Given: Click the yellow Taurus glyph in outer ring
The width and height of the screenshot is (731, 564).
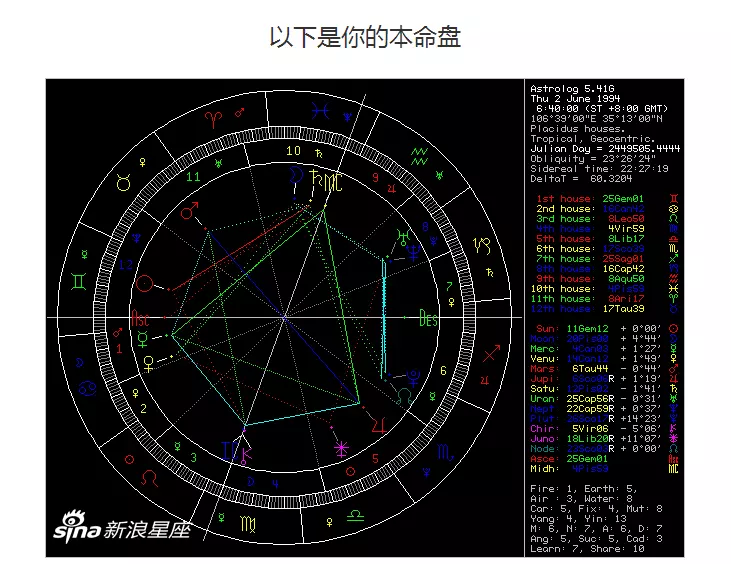Looking at the screenshot, I should point(124,183).
